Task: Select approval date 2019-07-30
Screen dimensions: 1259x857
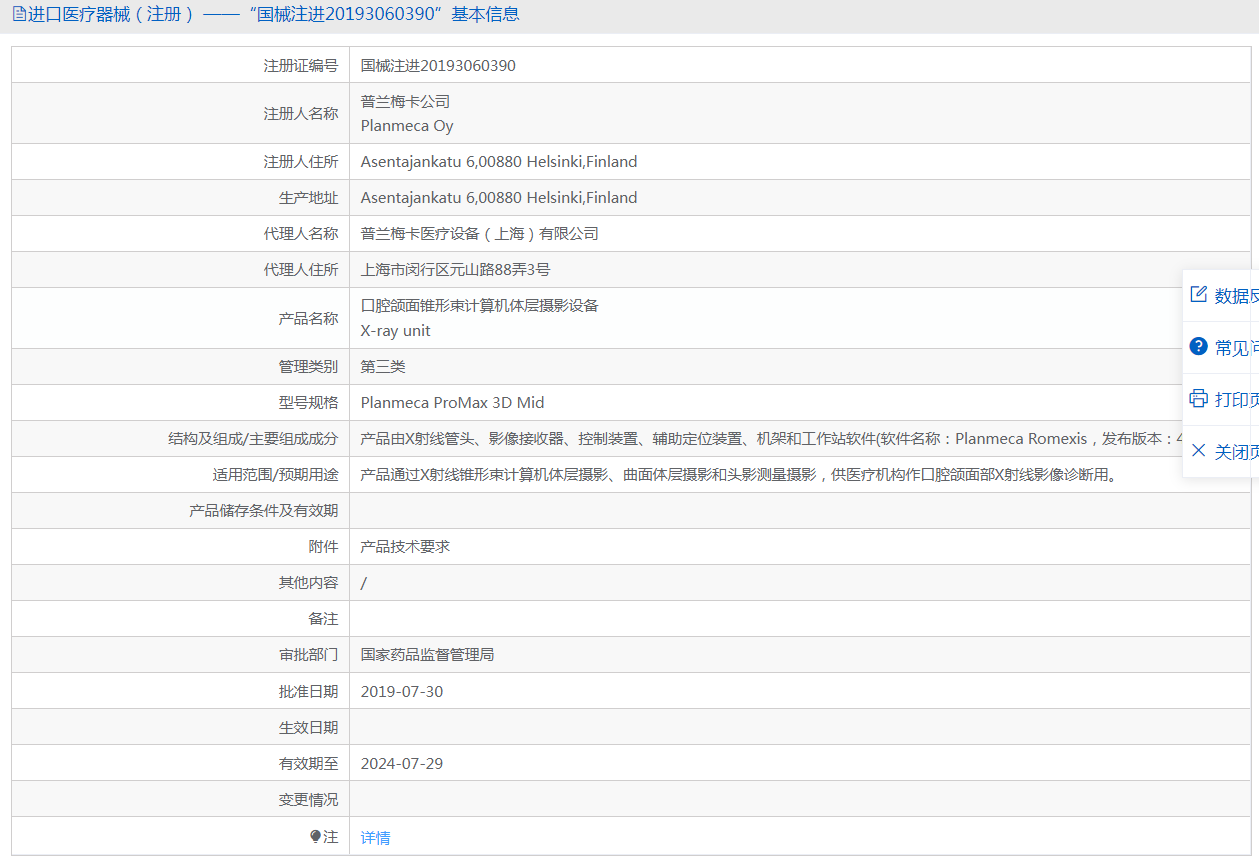Action: (402, 692)
